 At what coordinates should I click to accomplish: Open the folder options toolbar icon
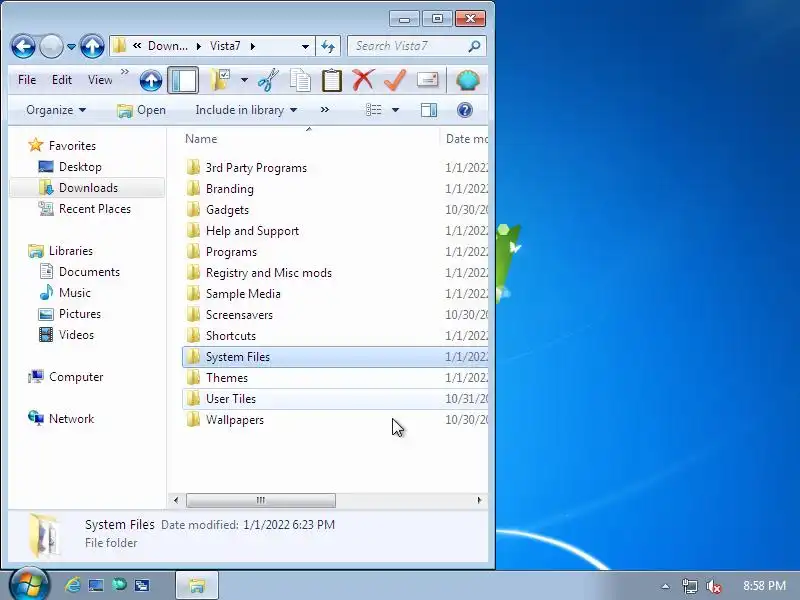[220, 81]
